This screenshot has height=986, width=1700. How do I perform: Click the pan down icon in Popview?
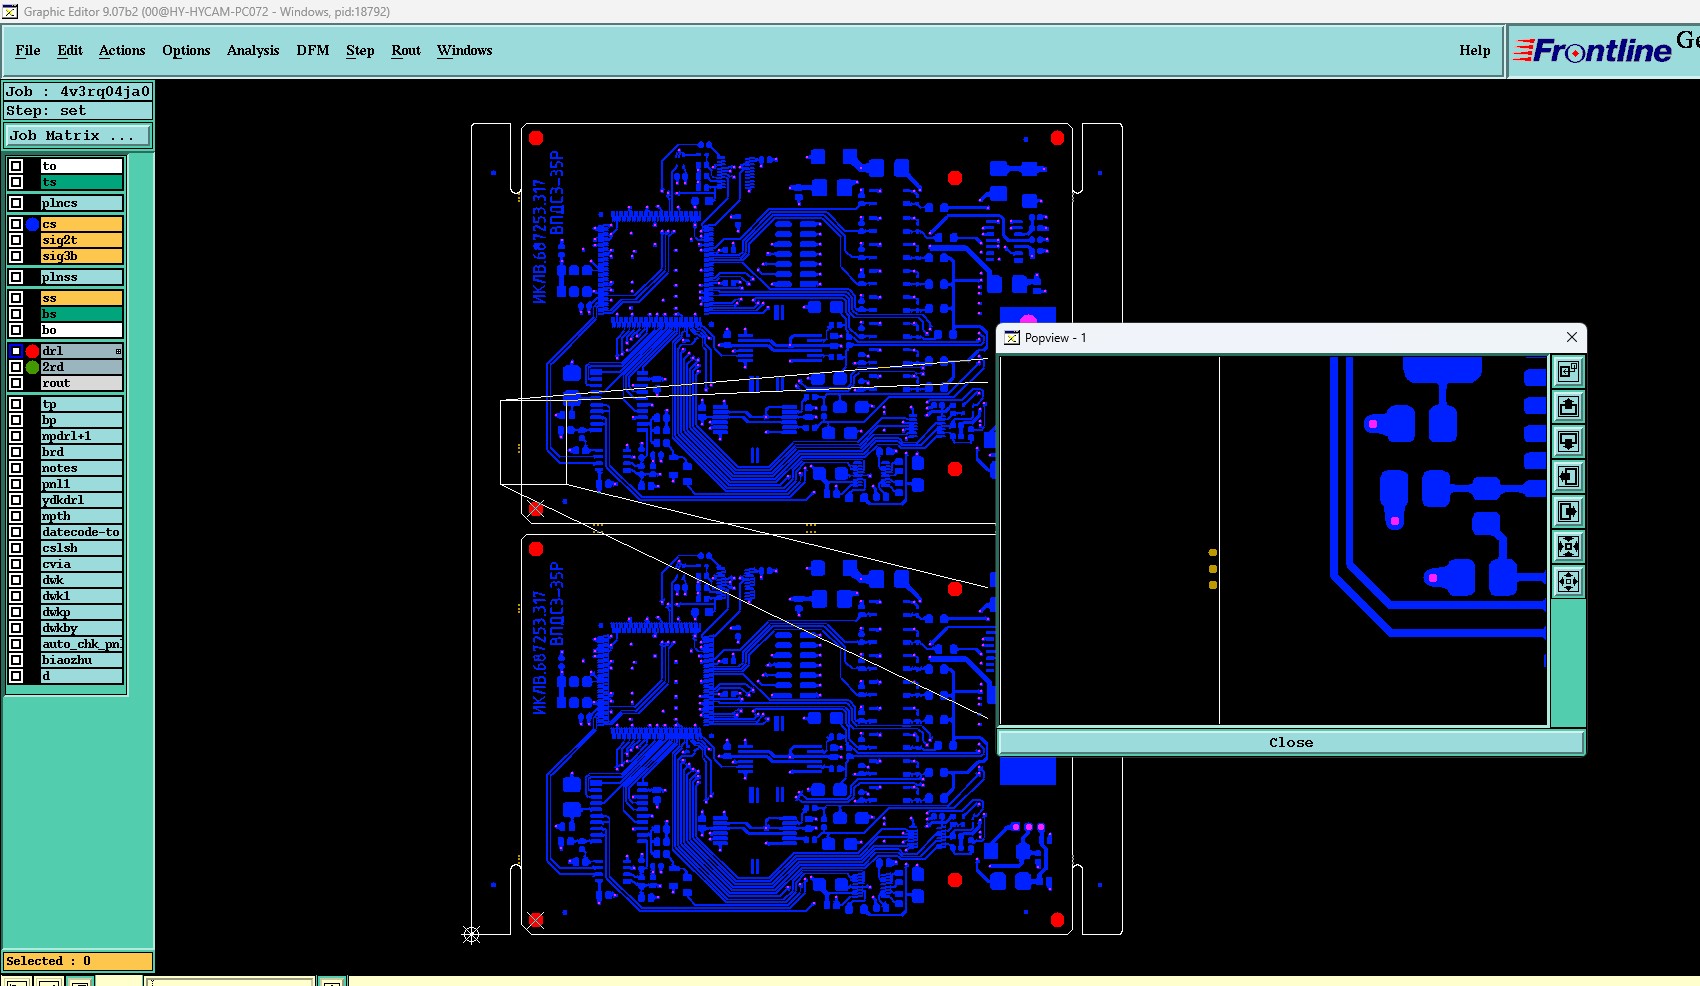coord(1568,442)
